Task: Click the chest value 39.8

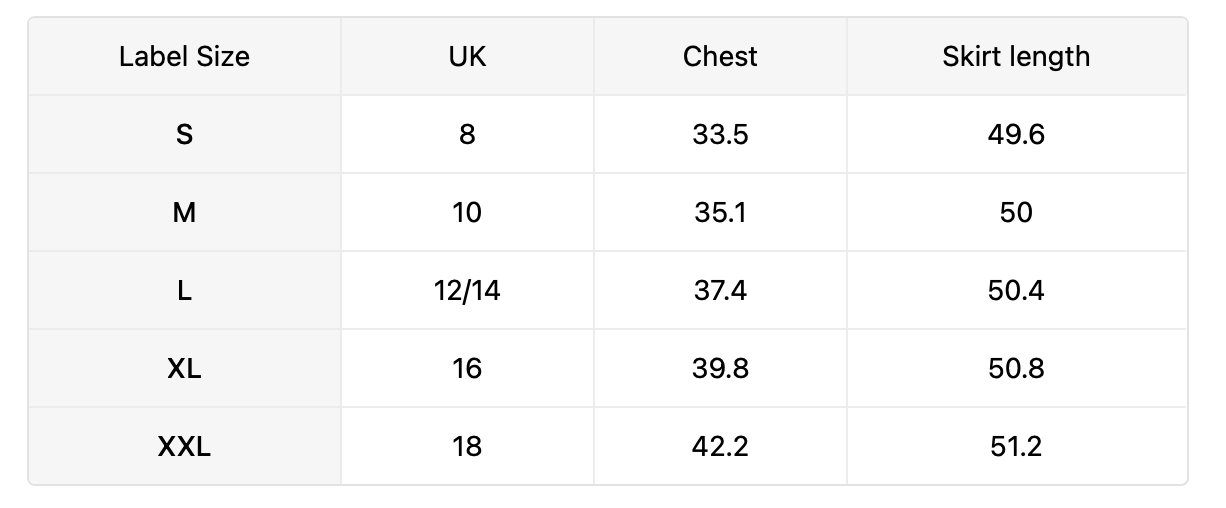Action: pos(720,368)
